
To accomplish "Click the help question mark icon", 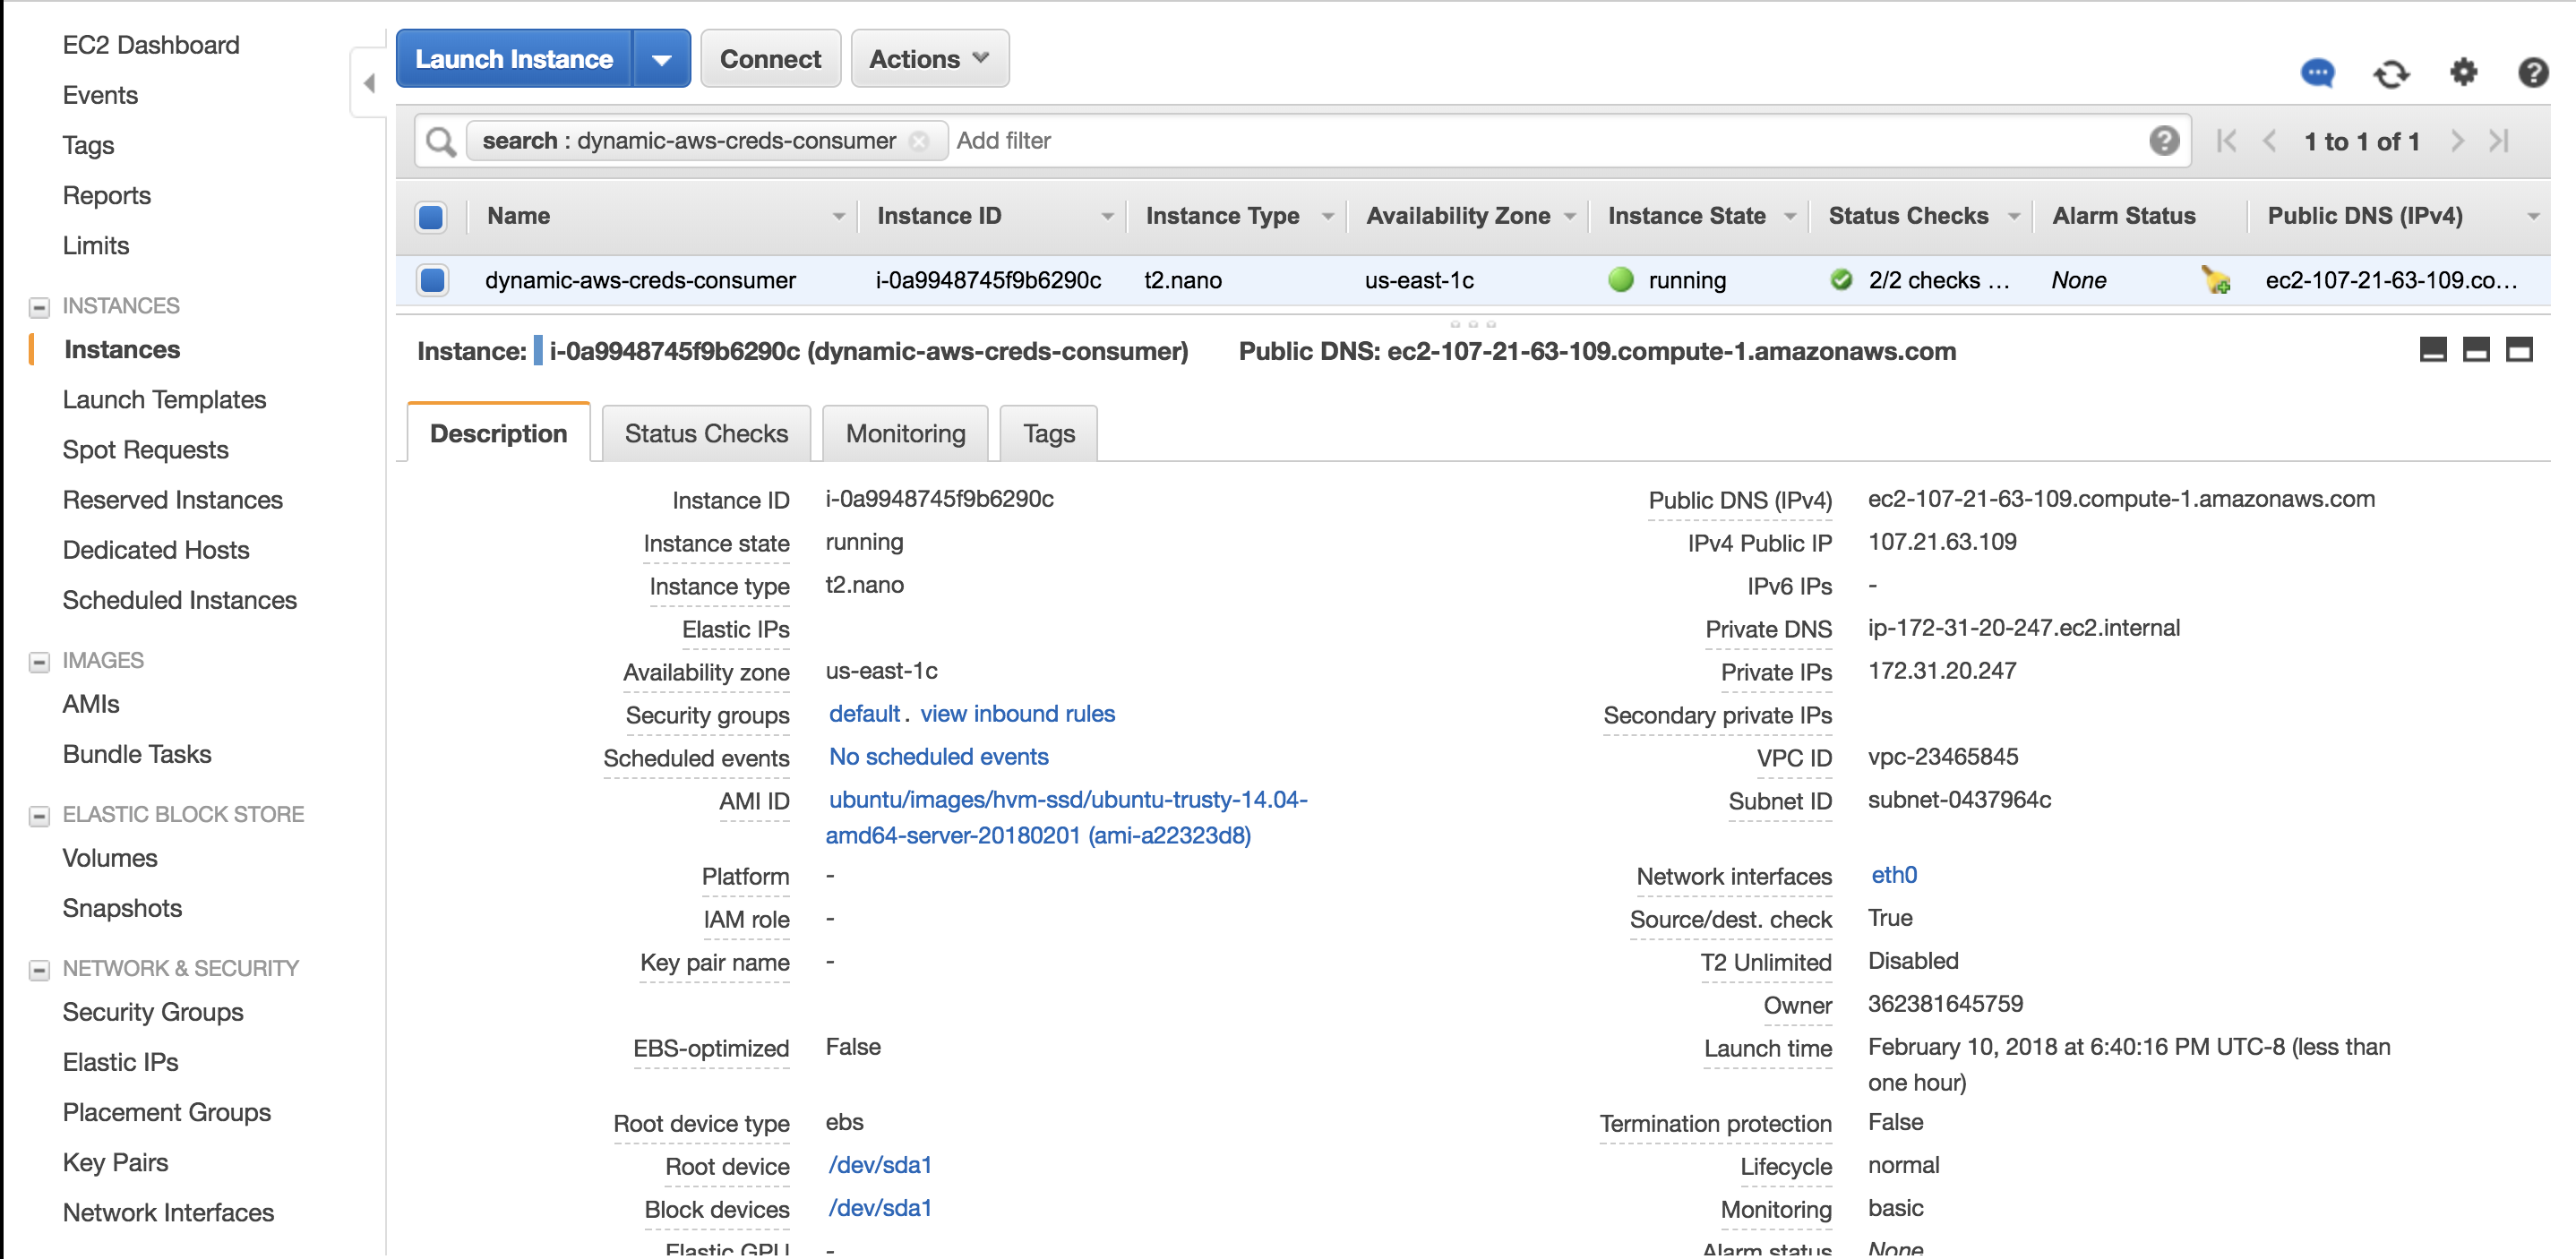I will tap(2532, 72).
